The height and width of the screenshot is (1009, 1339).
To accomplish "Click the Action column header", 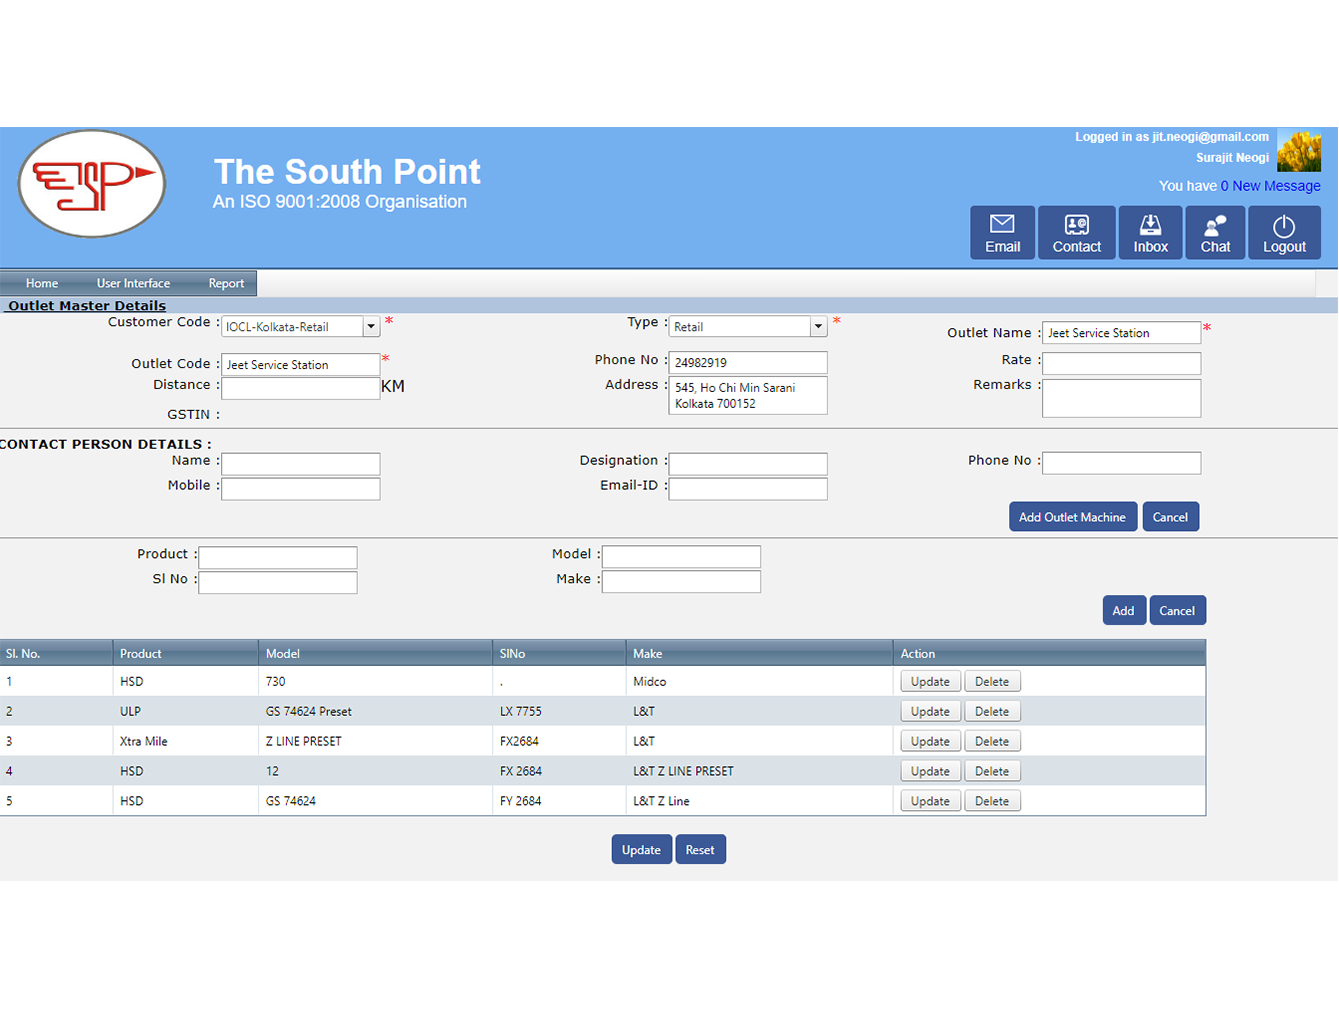I will tap(1049, 654).
